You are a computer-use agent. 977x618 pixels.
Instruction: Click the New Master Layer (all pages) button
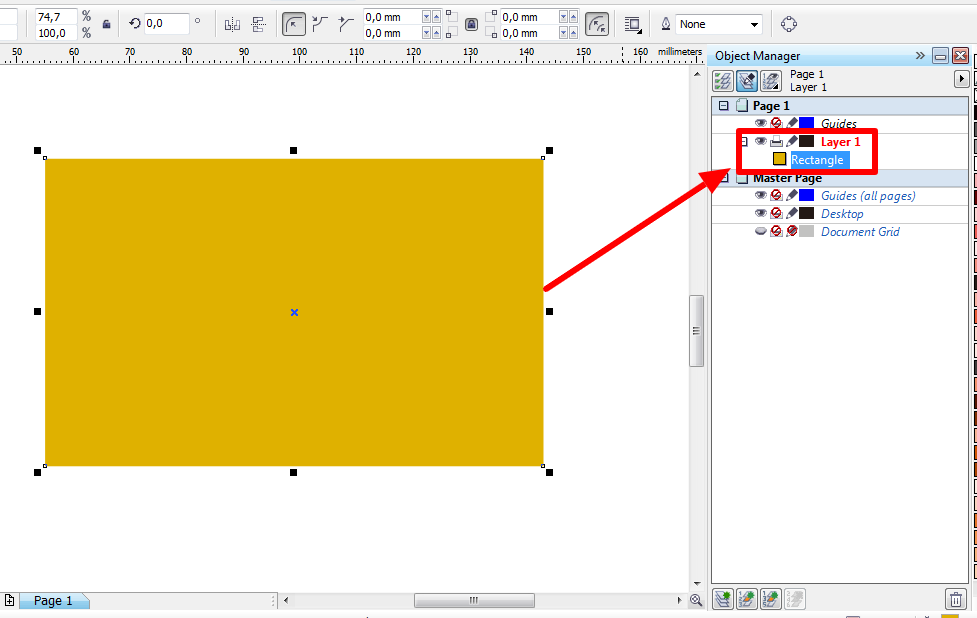coord(747,599)
